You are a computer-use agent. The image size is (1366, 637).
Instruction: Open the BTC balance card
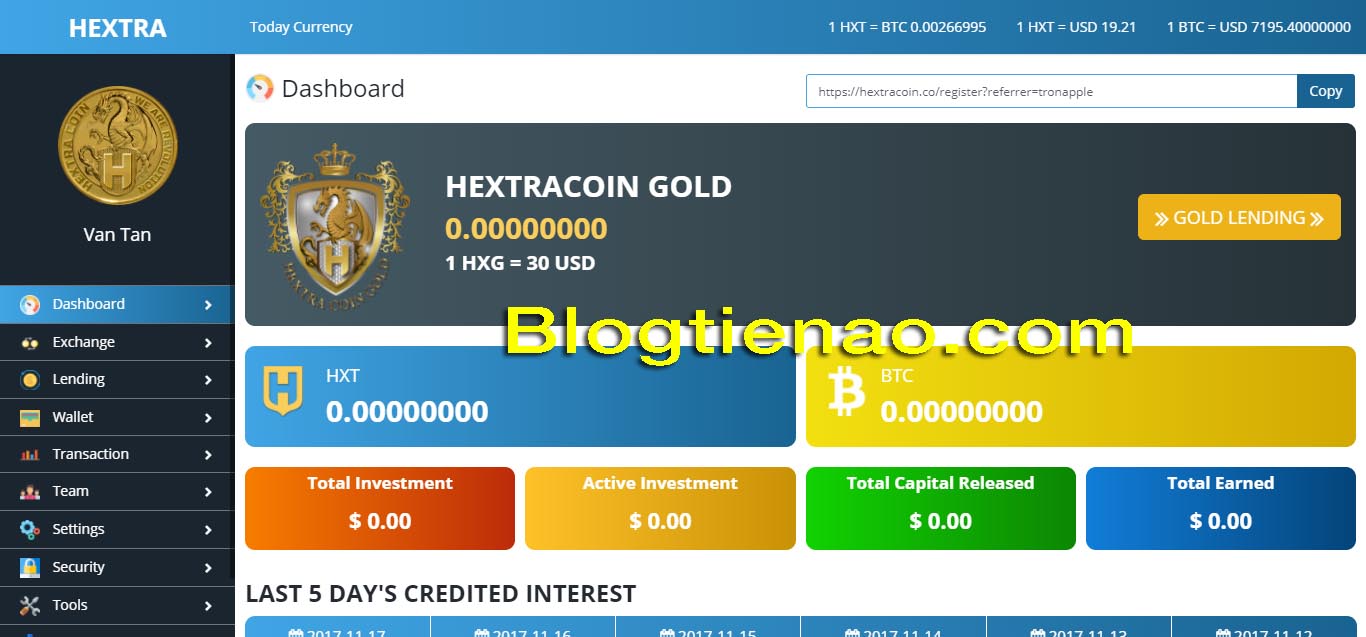click(x=1081, y=396)
